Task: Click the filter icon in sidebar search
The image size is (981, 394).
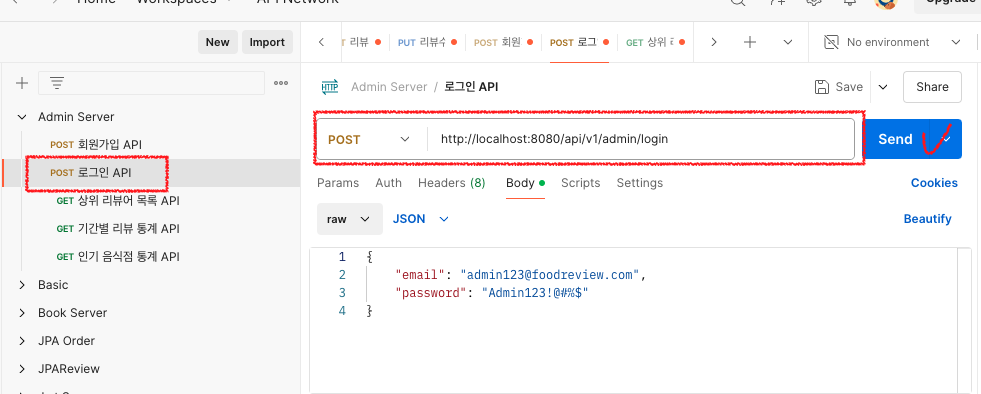Action: point(57,83)
